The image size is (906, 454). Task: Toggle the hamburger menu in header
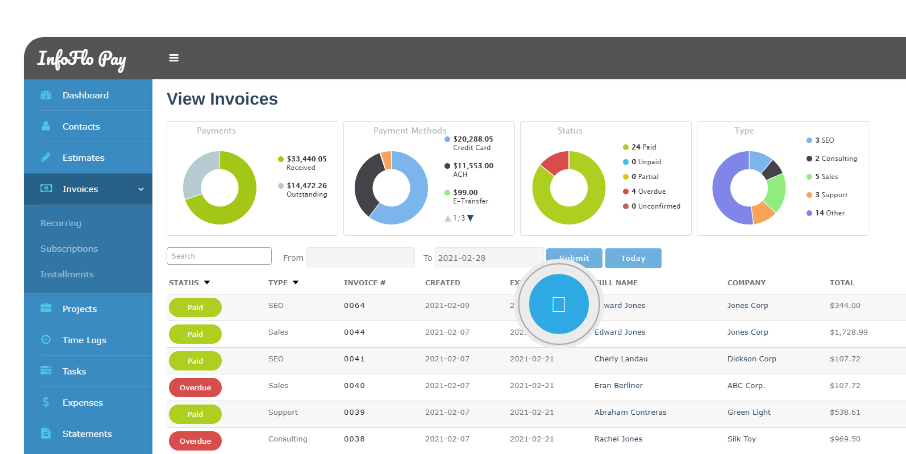(174, 58)
